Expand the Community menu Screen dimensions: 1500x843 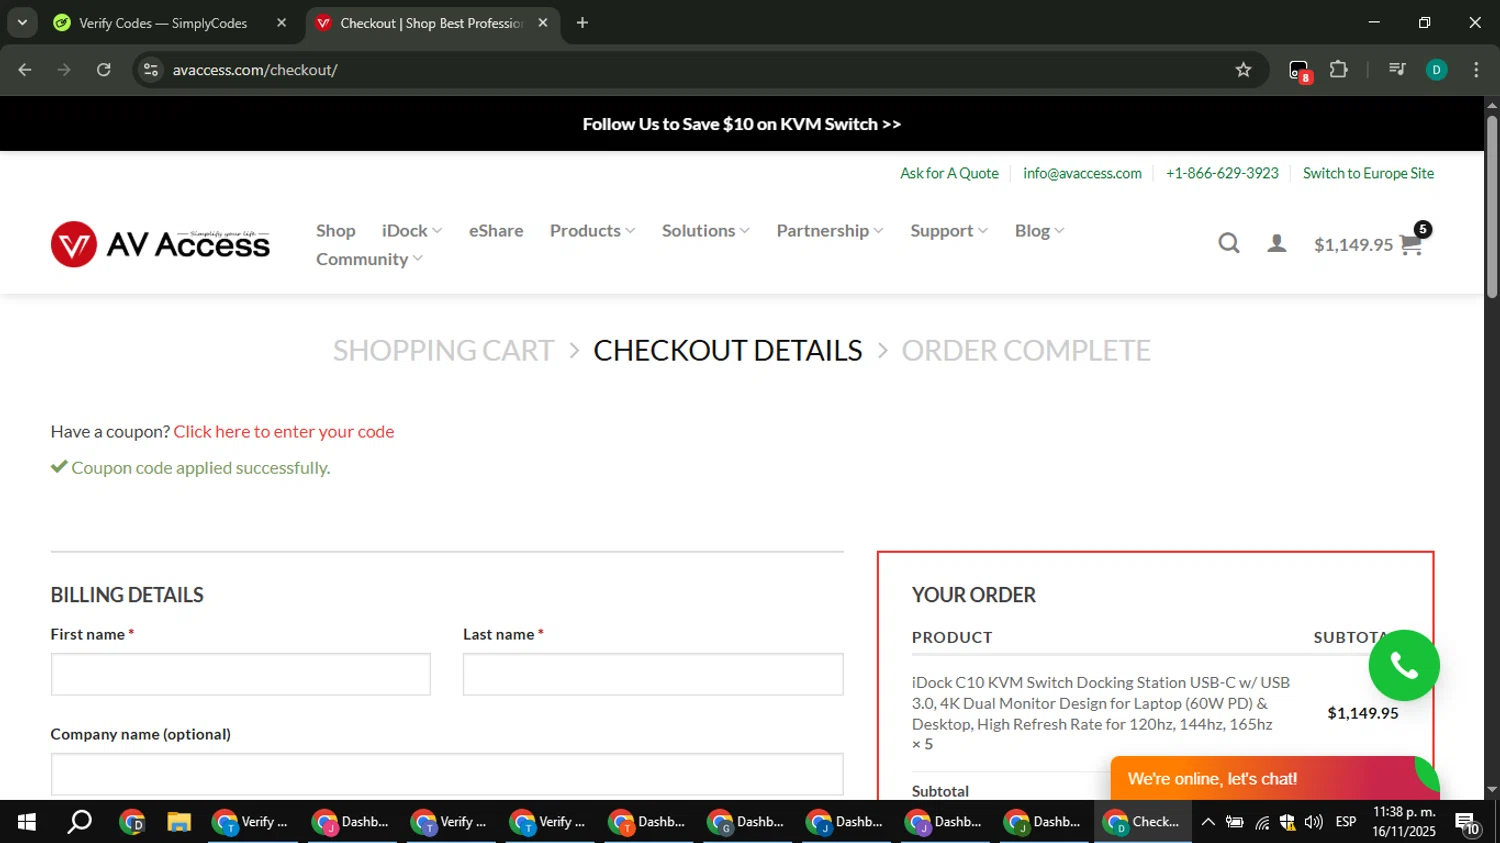369,259
